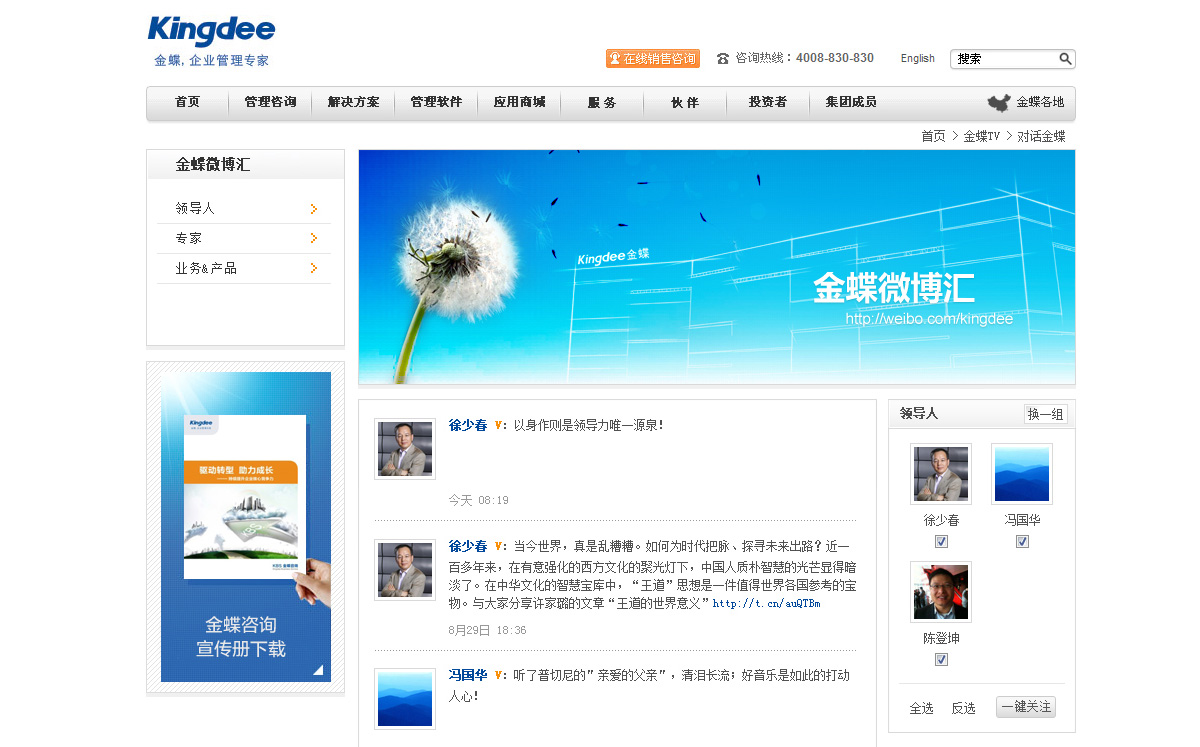Open 徐少春's photo in the 领导人 panel

[x=941, y=474]
